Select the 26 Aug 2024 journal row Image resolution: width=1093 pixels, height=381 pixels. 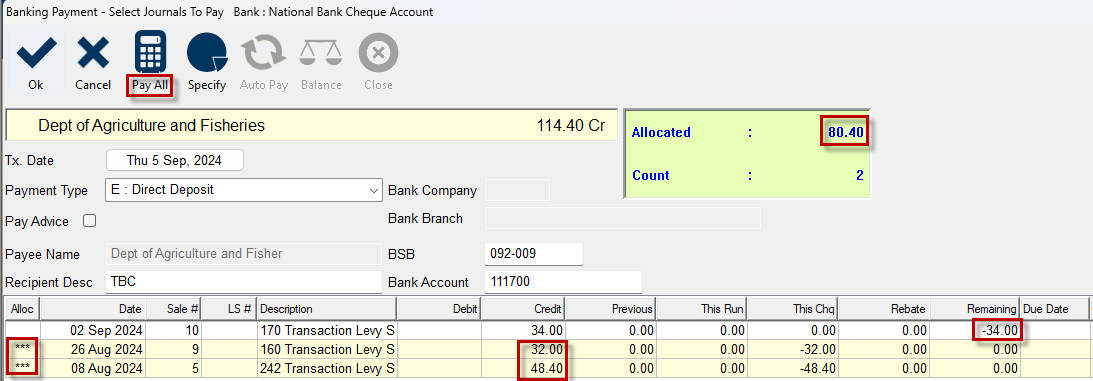[x=546, y=349]
